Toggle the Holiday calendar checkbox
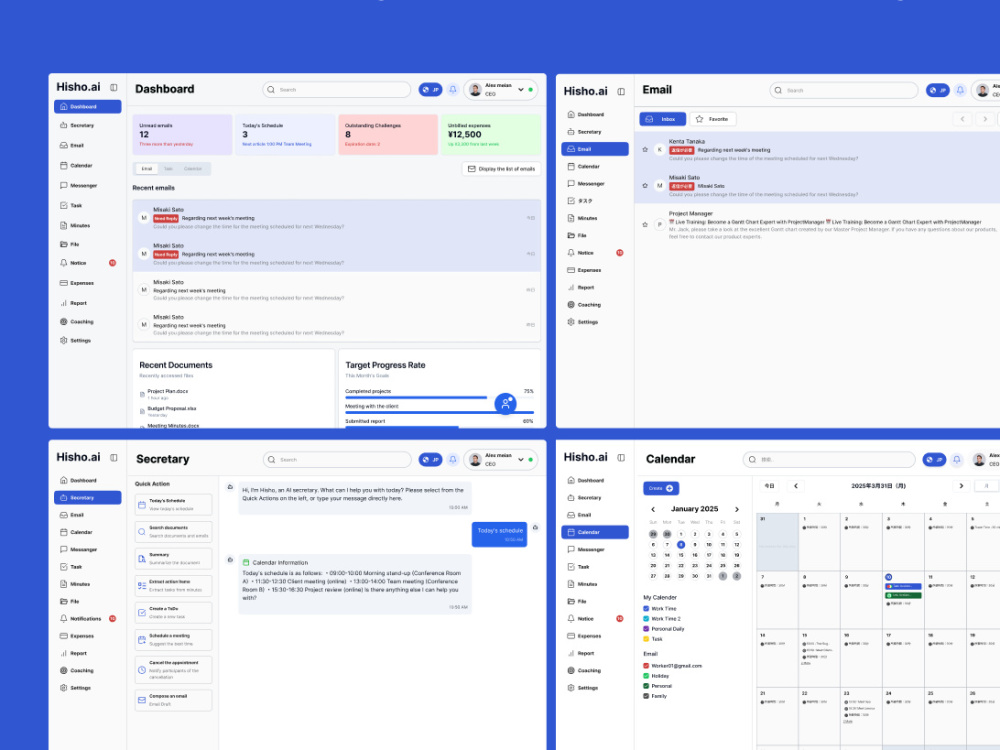 click(x=646, y=676)
